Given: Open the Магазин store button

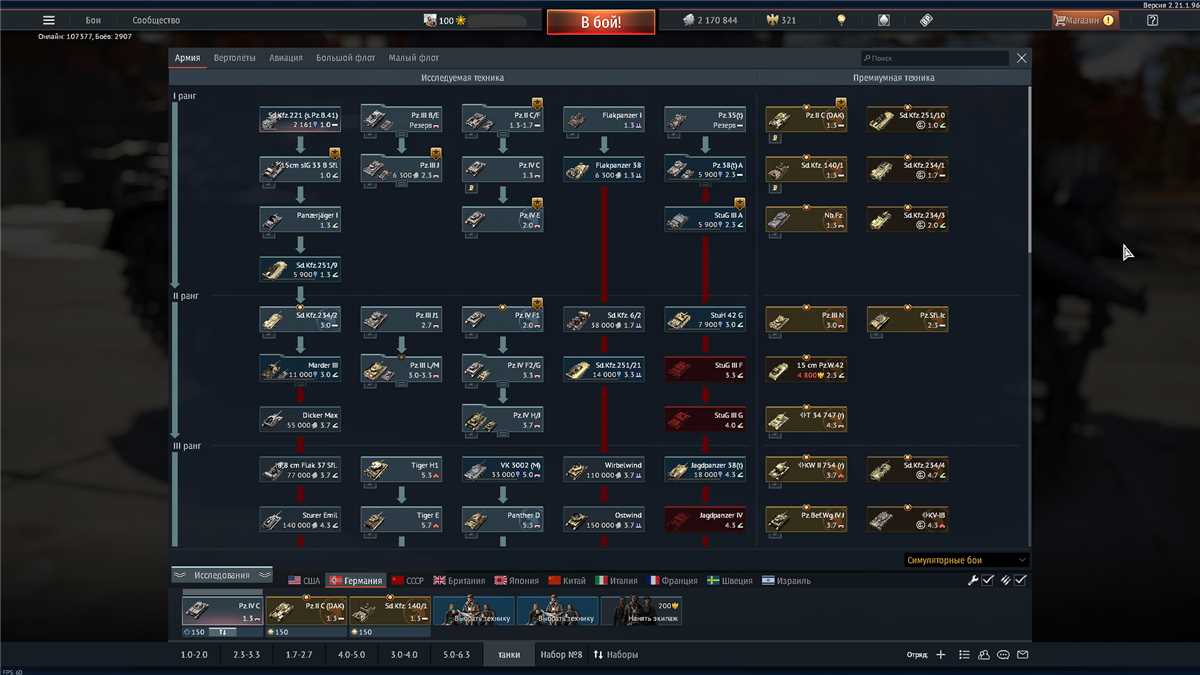Looking at the screenshot, I should click(x=1085, y=20).
